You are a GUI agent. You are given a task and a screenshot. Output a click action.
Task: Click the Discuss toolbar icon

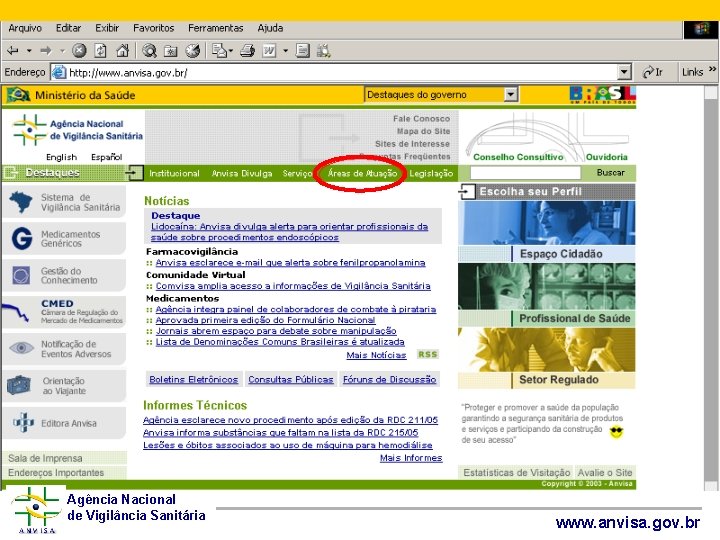(x=303, y=51)
